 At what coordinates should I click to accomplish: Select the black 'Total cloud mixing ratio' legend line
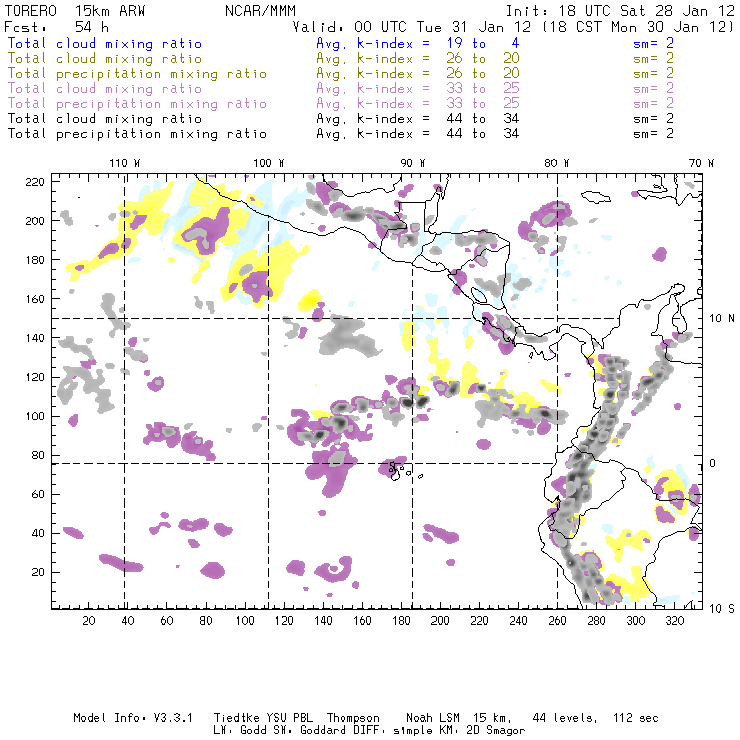[105, 119]
